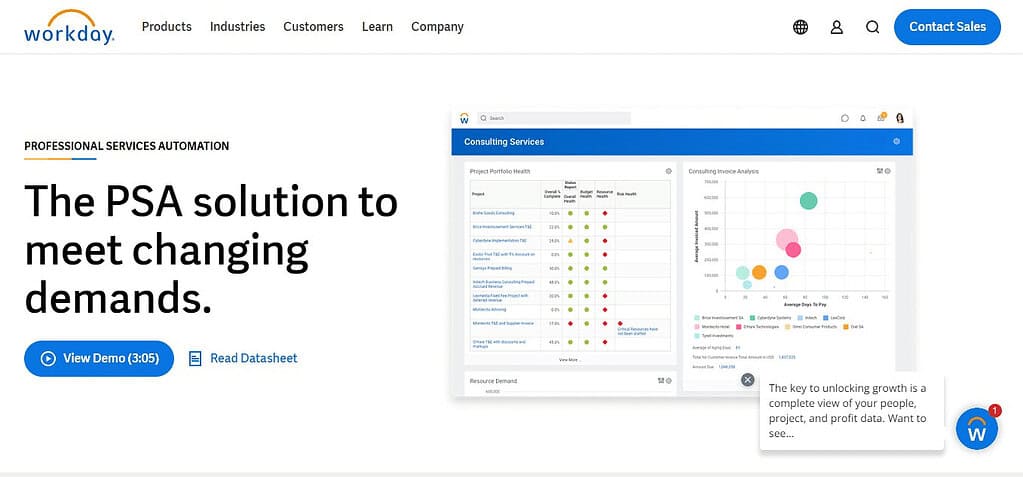
Task: Play the View Demo (3:05) video
Action: coord(99,358)
